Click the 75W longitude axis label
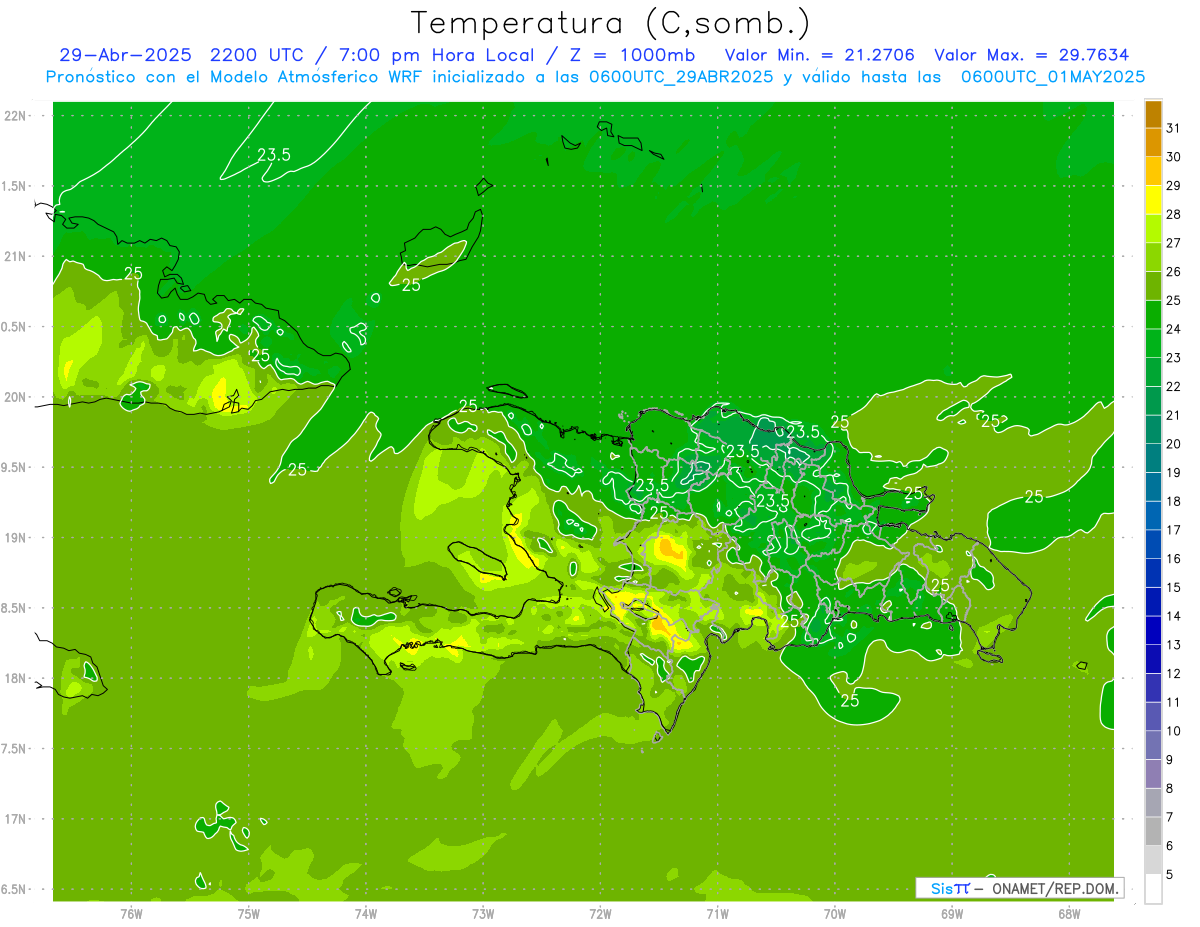Screen dimensions: 1200x927 pyautogui.click(x=249, y=914)
